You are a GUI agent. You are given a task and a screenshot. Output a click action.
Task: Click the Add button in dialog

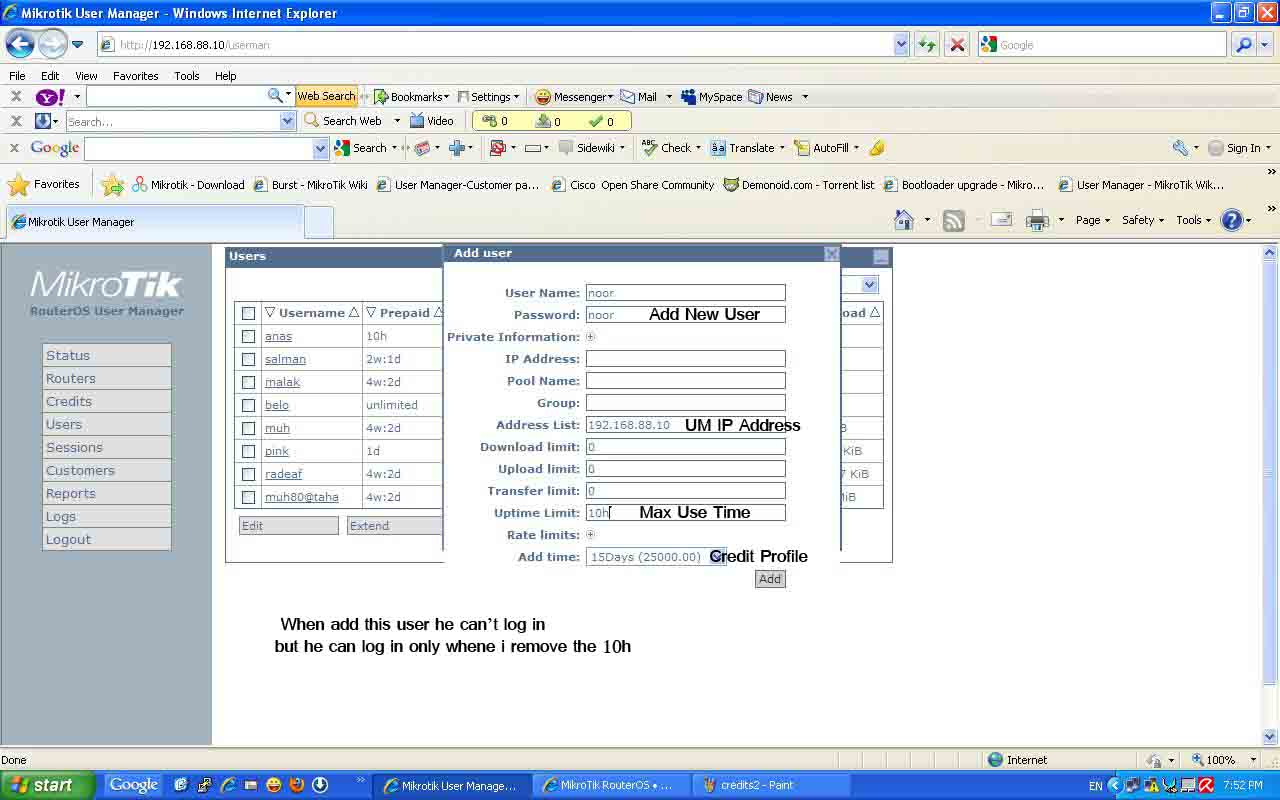click(x=770, y=579)
